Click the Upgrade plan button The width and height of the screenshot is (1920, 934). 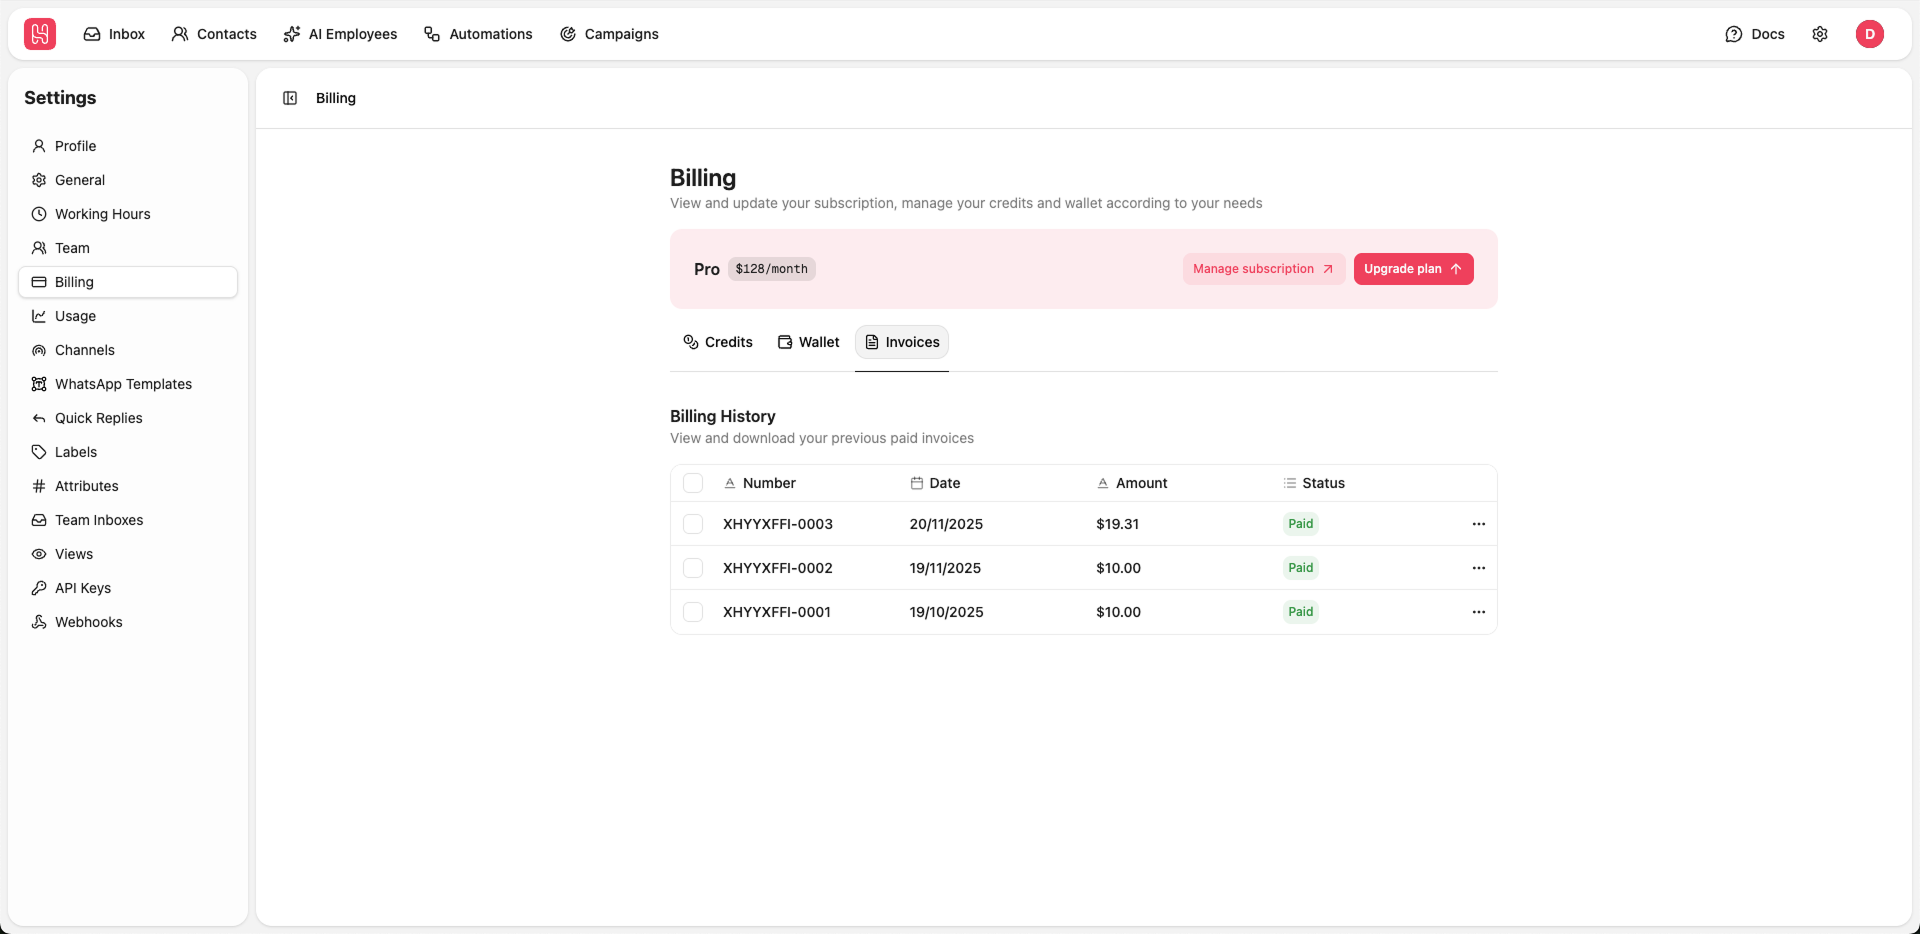(1413, 269)
